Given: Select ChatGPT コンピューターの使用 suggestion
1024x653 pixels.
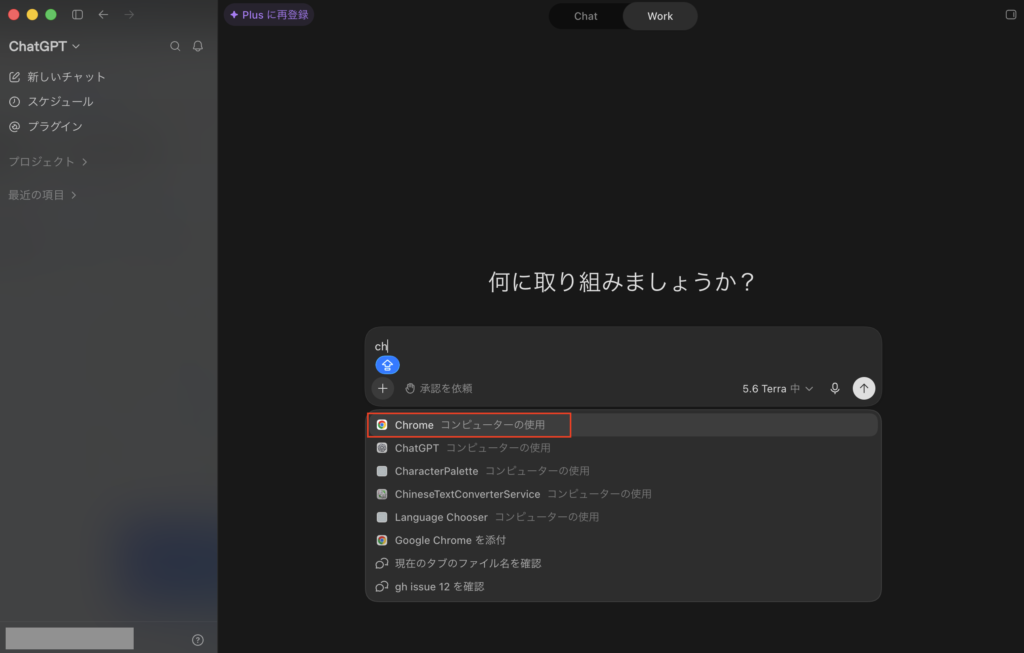Looking at the screenshot, I should 623,448.
